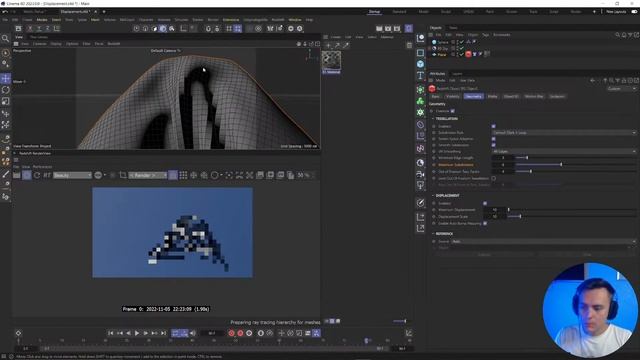Add a Cube primitive from object palette
640x360 pixels.
pyautogui.click(x=420, y=64)
